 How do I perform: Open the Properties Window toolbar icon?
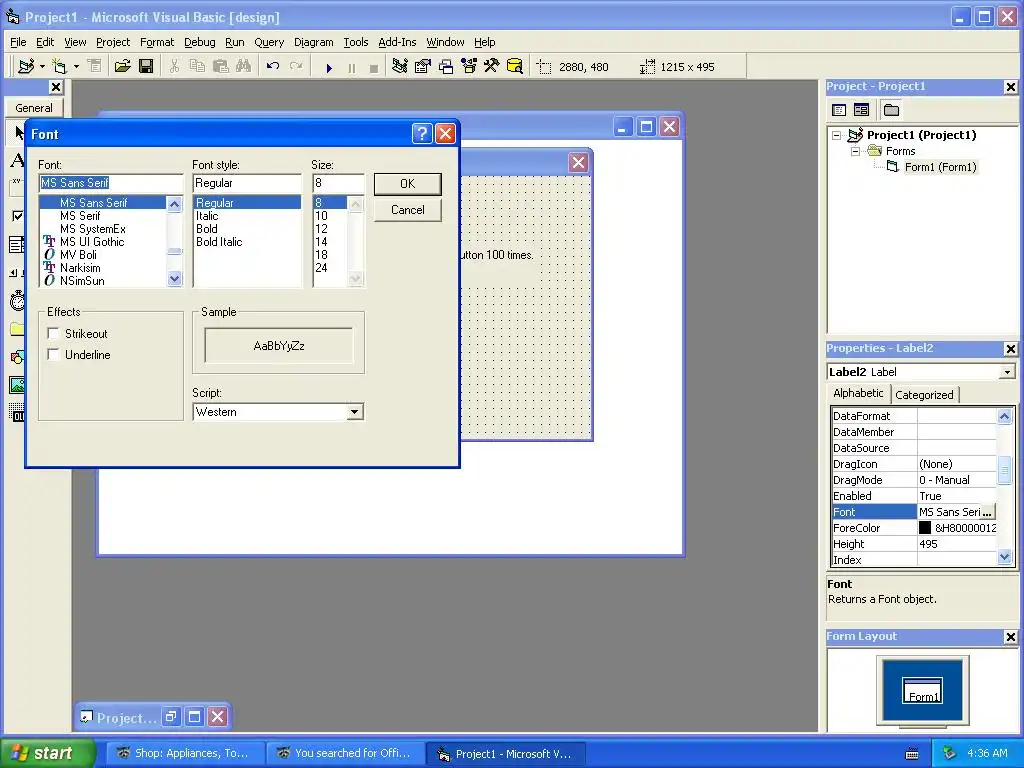click(x=423, y=67)
